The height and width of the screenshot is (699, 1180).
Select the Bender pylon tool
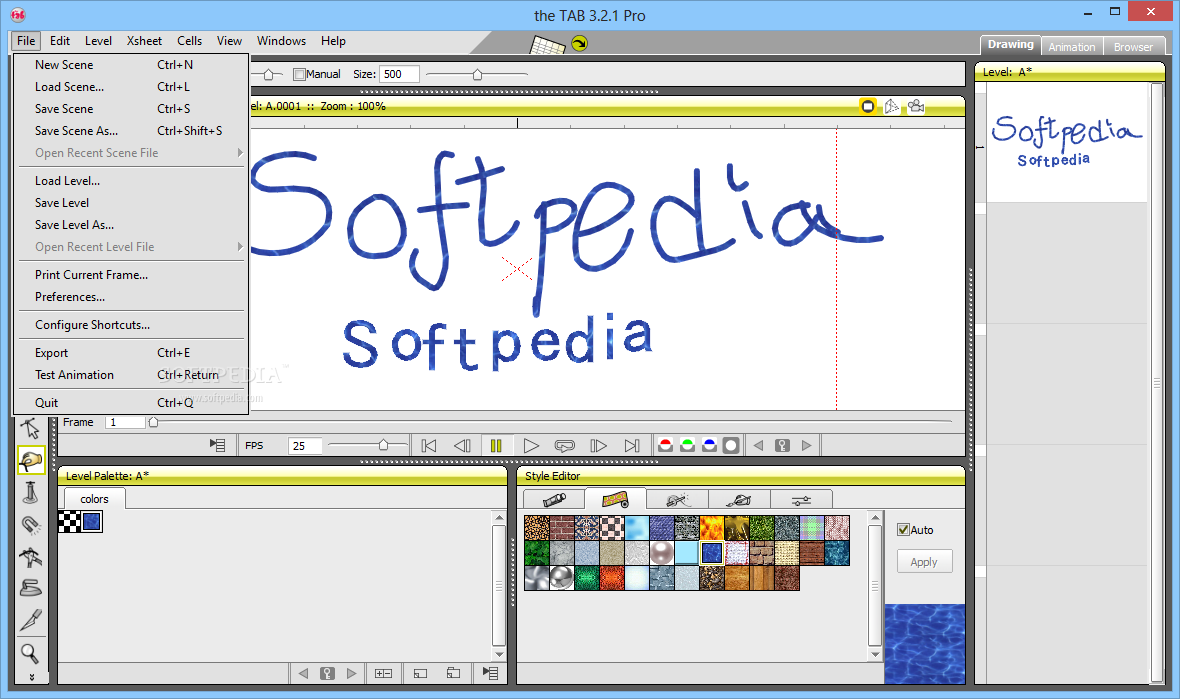(x=30, y=557)
